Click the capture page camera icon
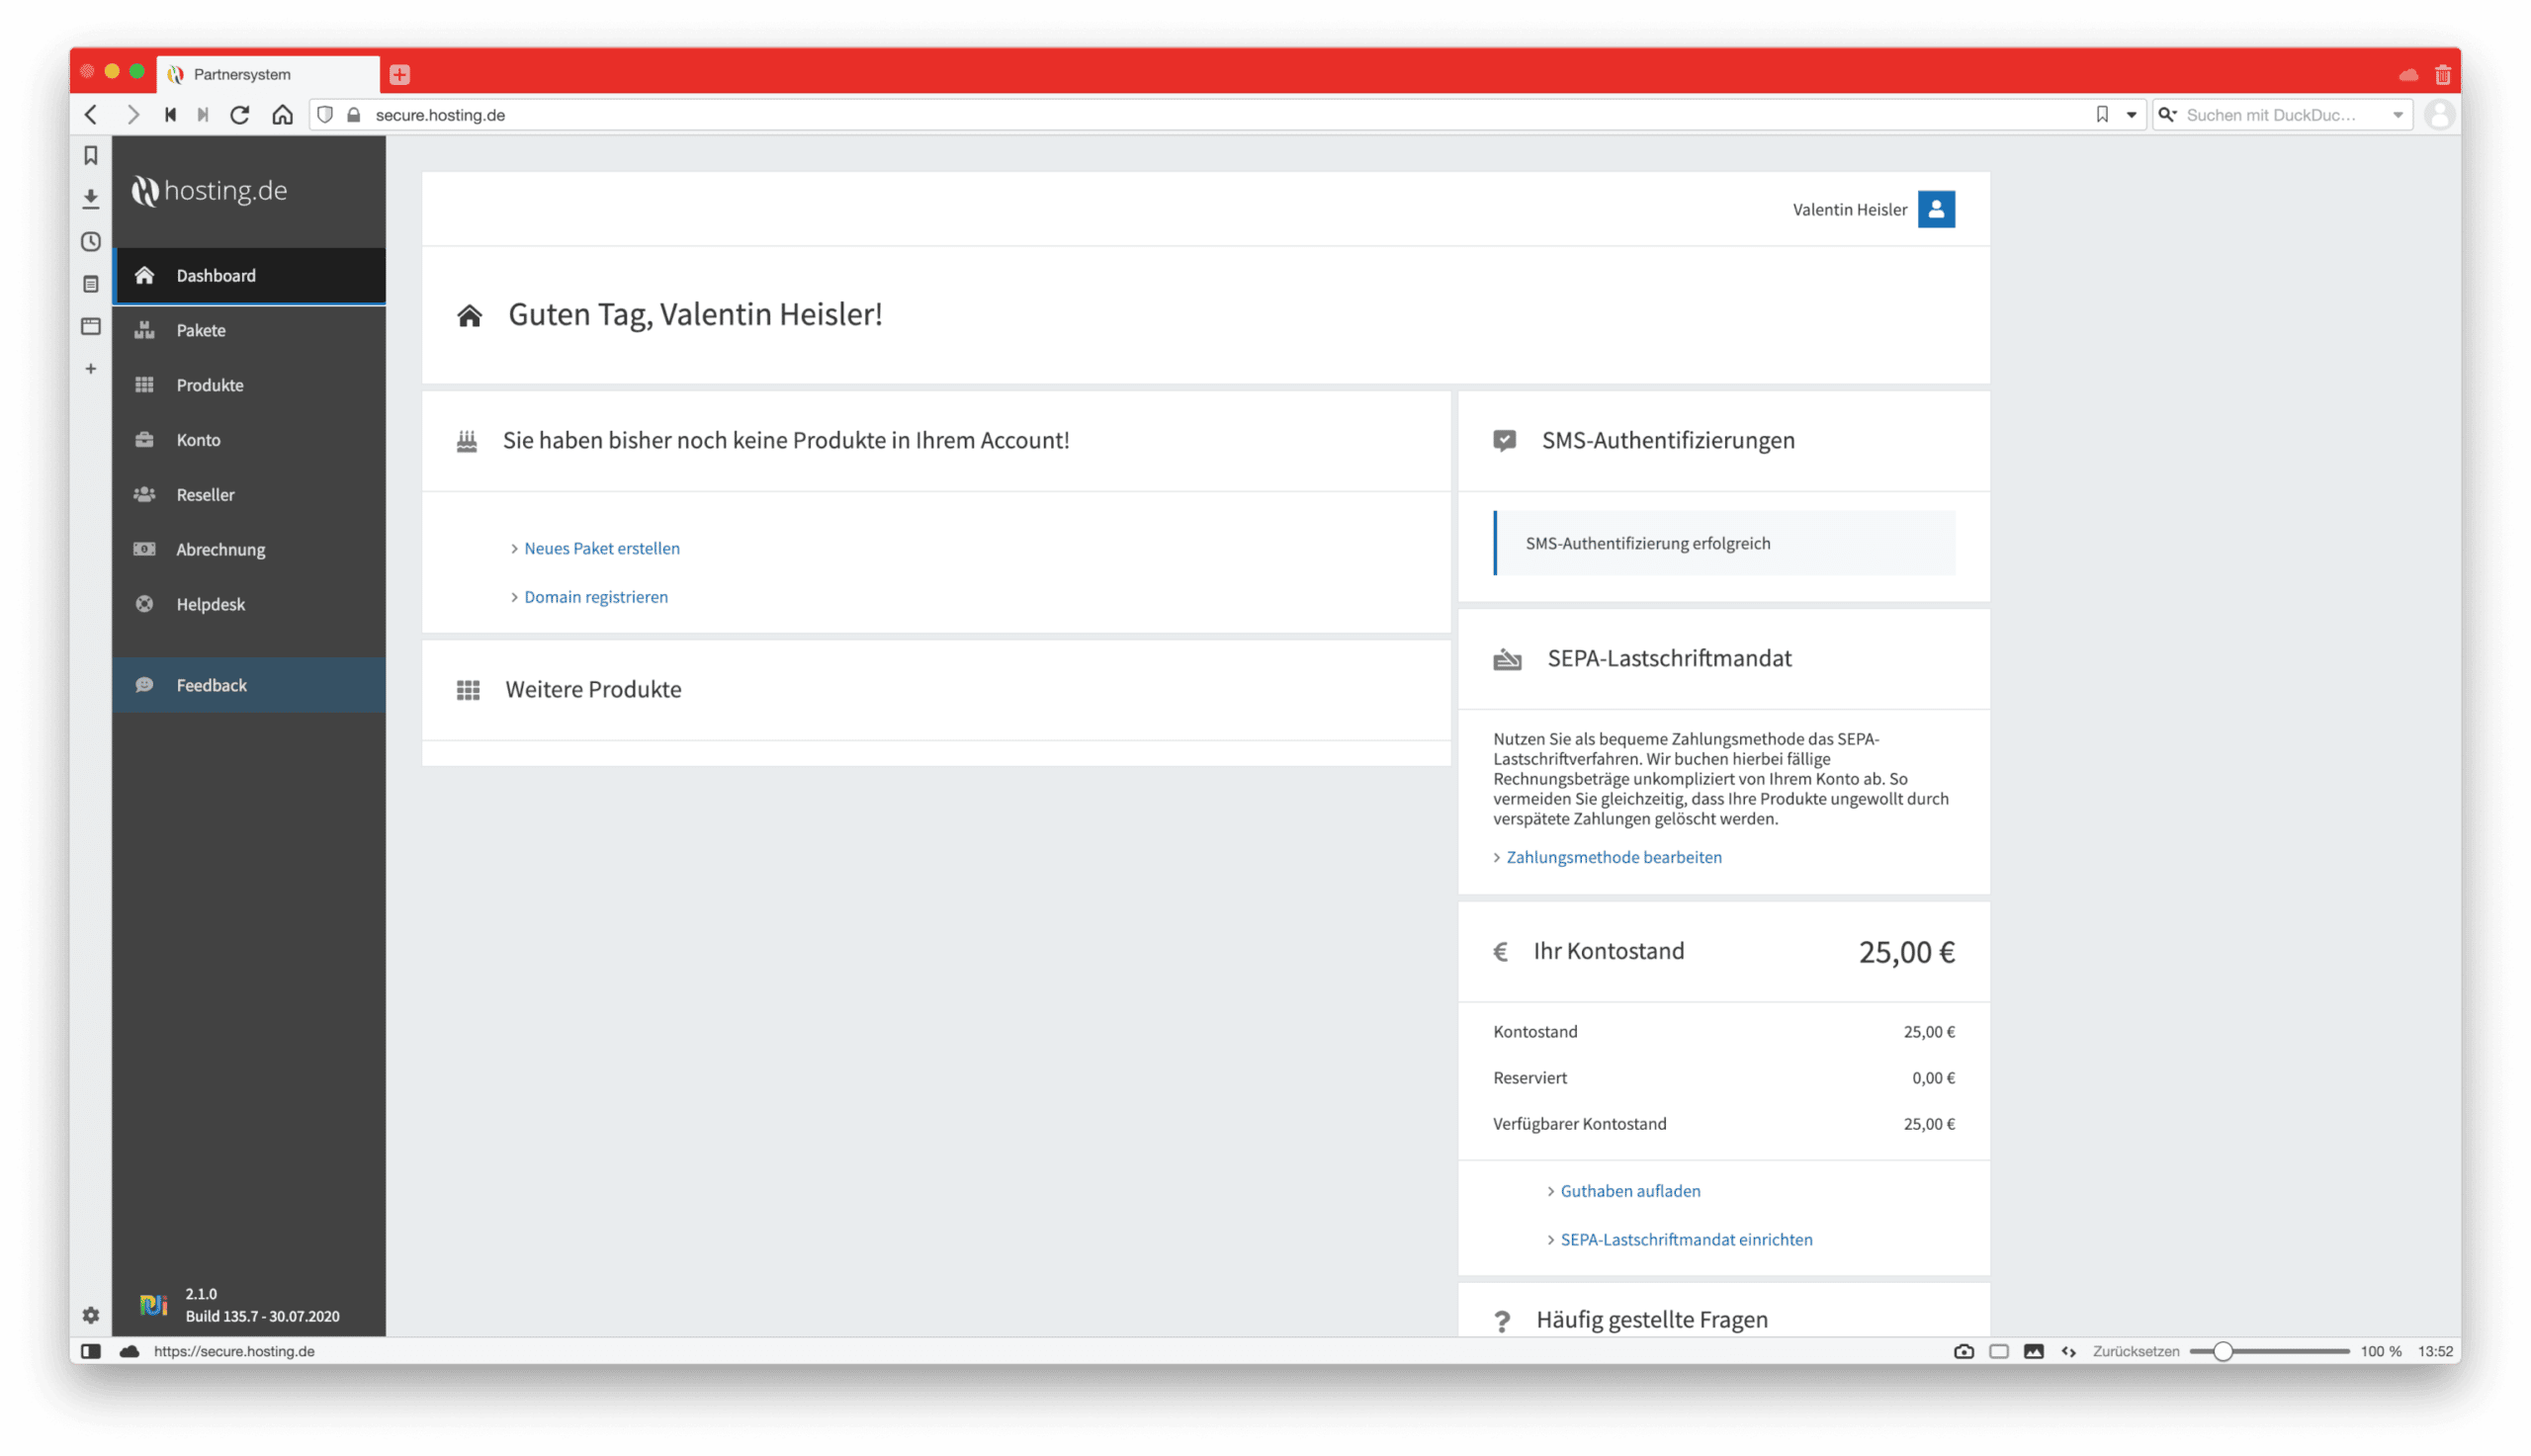This screenshot has height=1456, width=2531. [1963, 1351]
